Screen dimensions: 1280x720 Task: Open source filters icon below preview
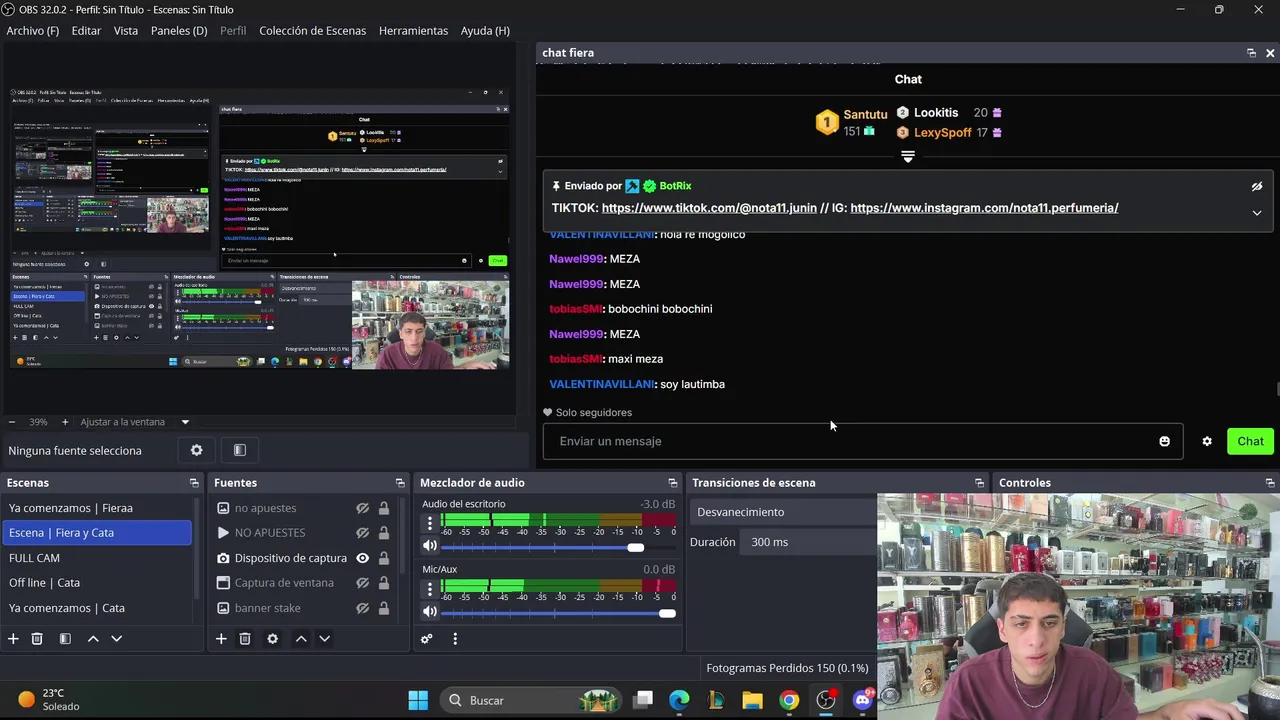pyautogui.click(x=239, y=450)
